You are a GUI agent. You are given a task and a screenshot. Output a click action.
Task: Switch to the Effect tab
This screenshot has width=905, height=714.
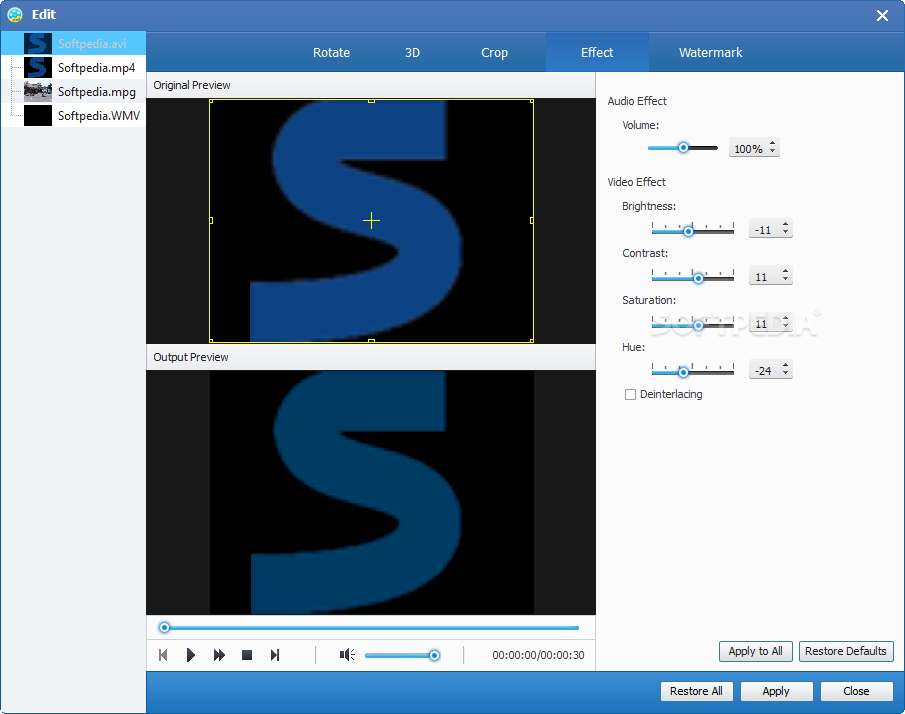(597, 53)
